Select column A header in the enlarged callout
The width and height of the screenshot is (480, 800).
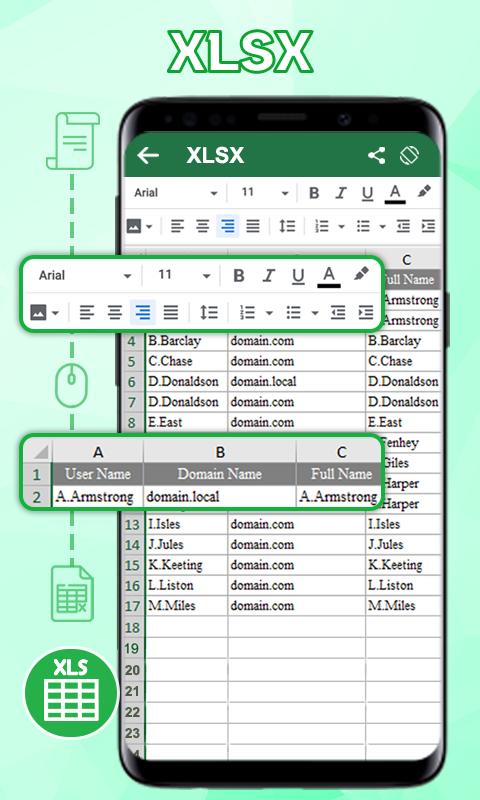(x=98, y=452)
